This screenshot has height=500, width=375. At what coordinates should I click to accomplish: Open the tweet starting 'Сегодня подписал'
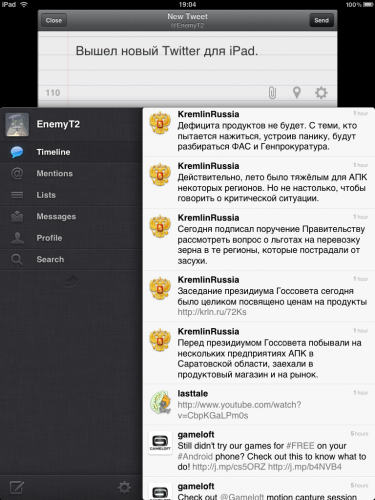(x=259, y=240)
